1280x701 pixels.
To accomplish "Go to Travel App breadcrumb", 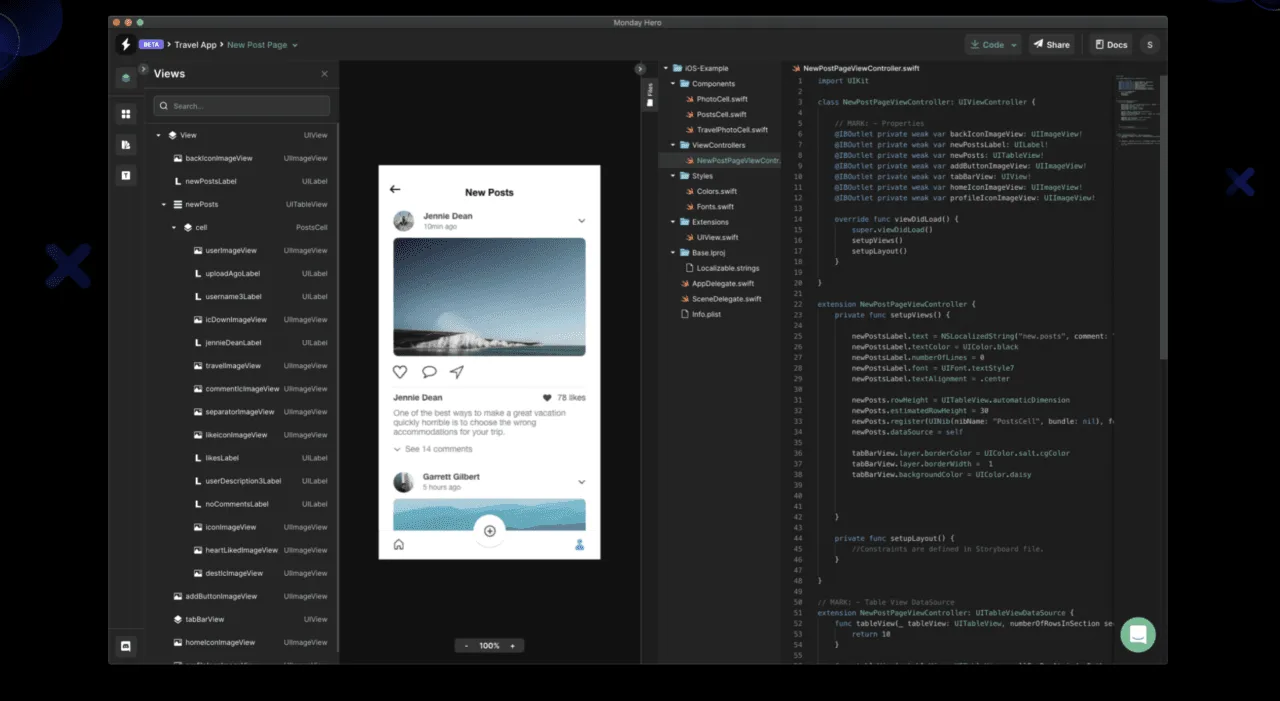I will (x=196, y=45).
